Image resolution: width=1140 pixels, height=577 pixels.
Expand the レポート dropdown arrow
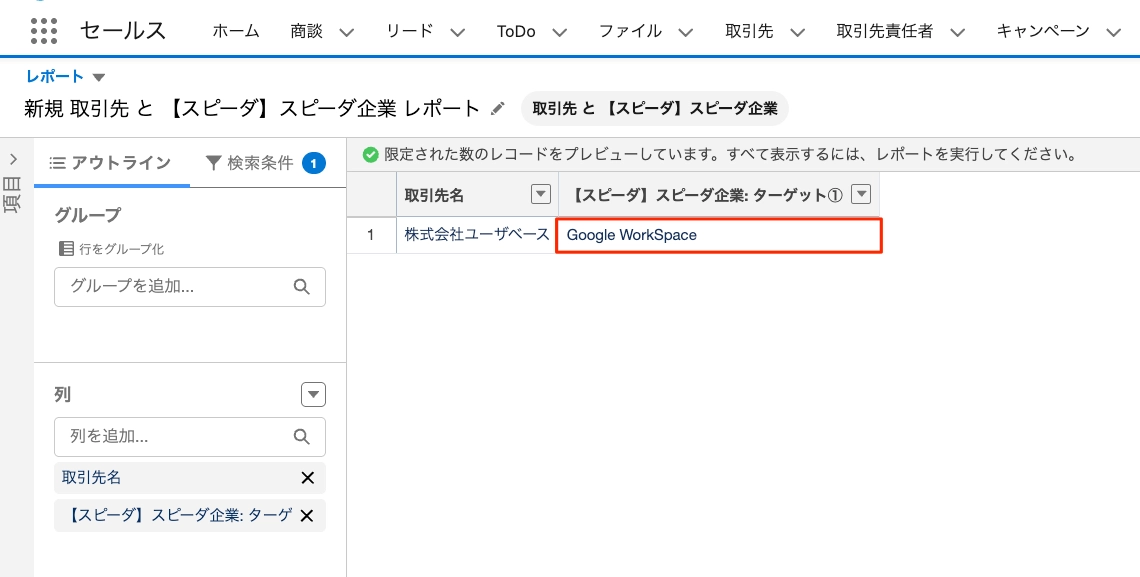98,78
